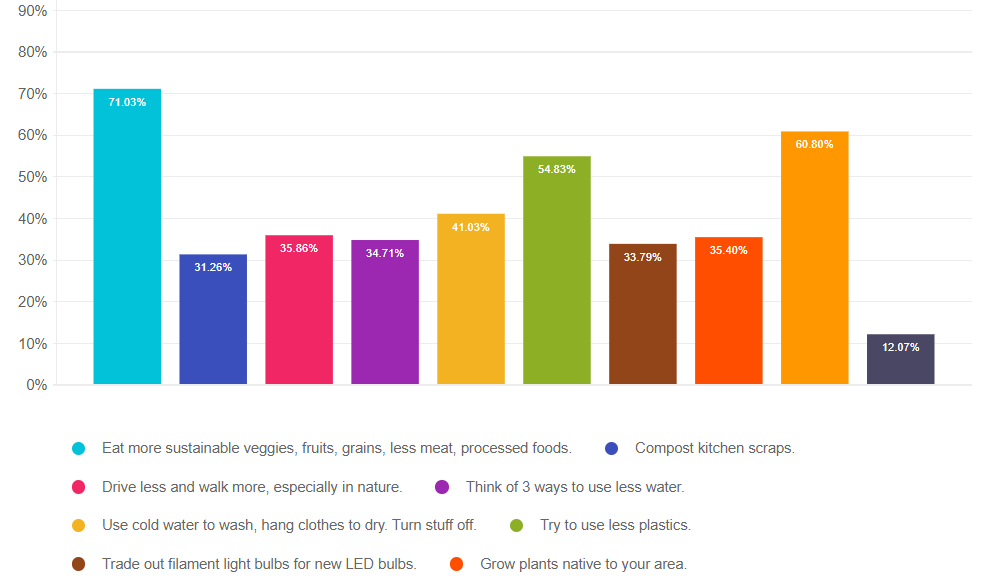The width and height of the screenshot is (981, 576).
Task: Select the 33.79% brown bar
Action: click(642, 314)
